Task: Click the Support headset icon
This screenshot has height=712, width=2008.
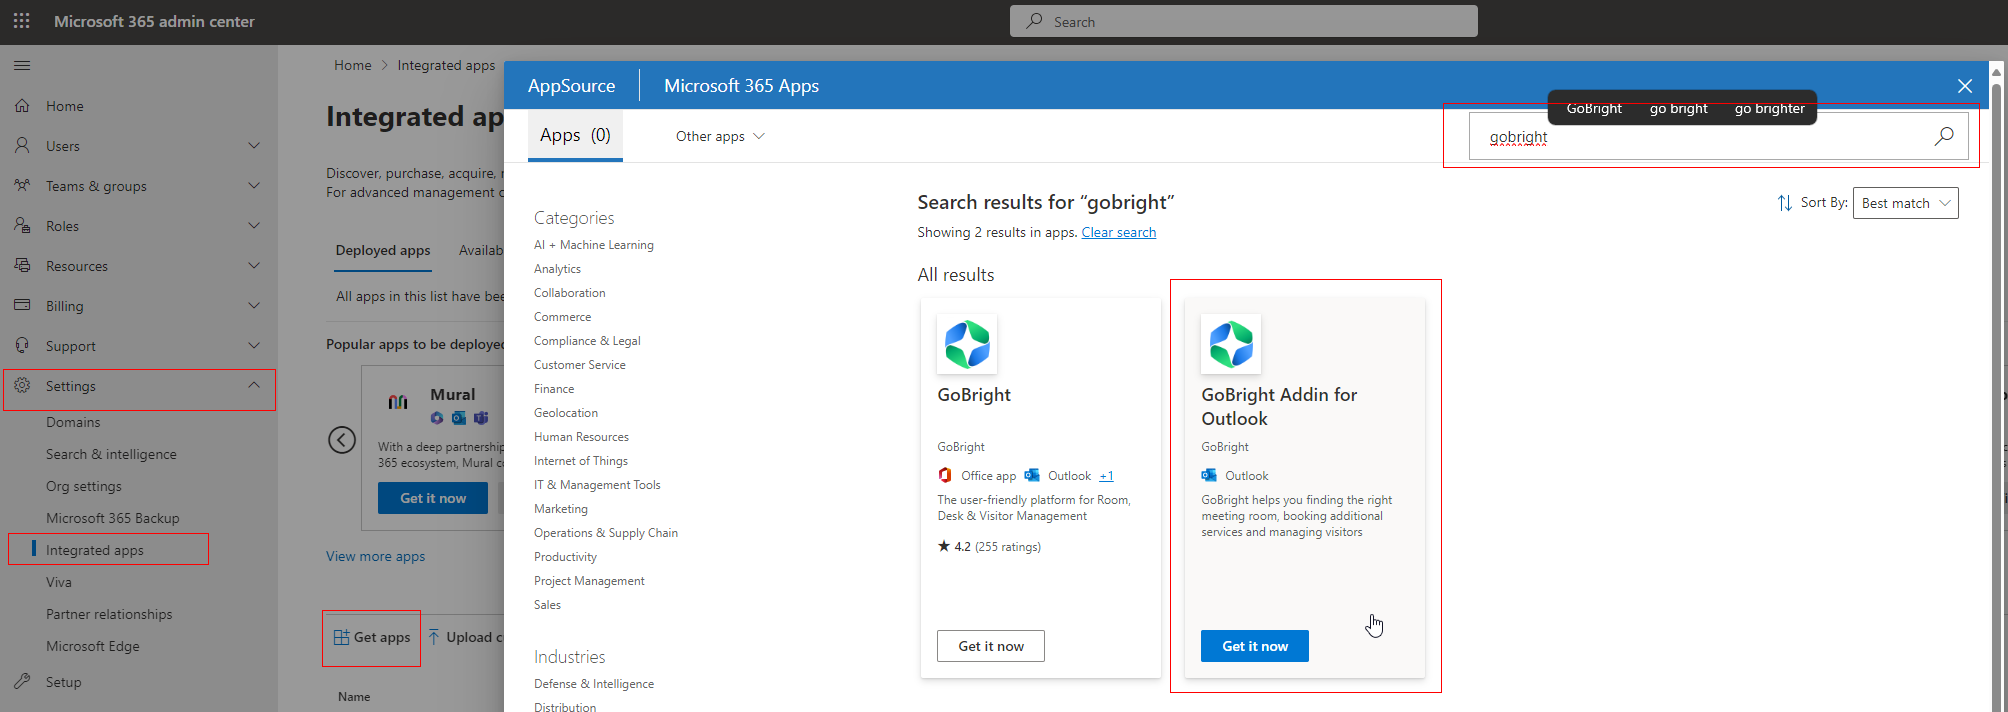Action: tap(22, 345)
